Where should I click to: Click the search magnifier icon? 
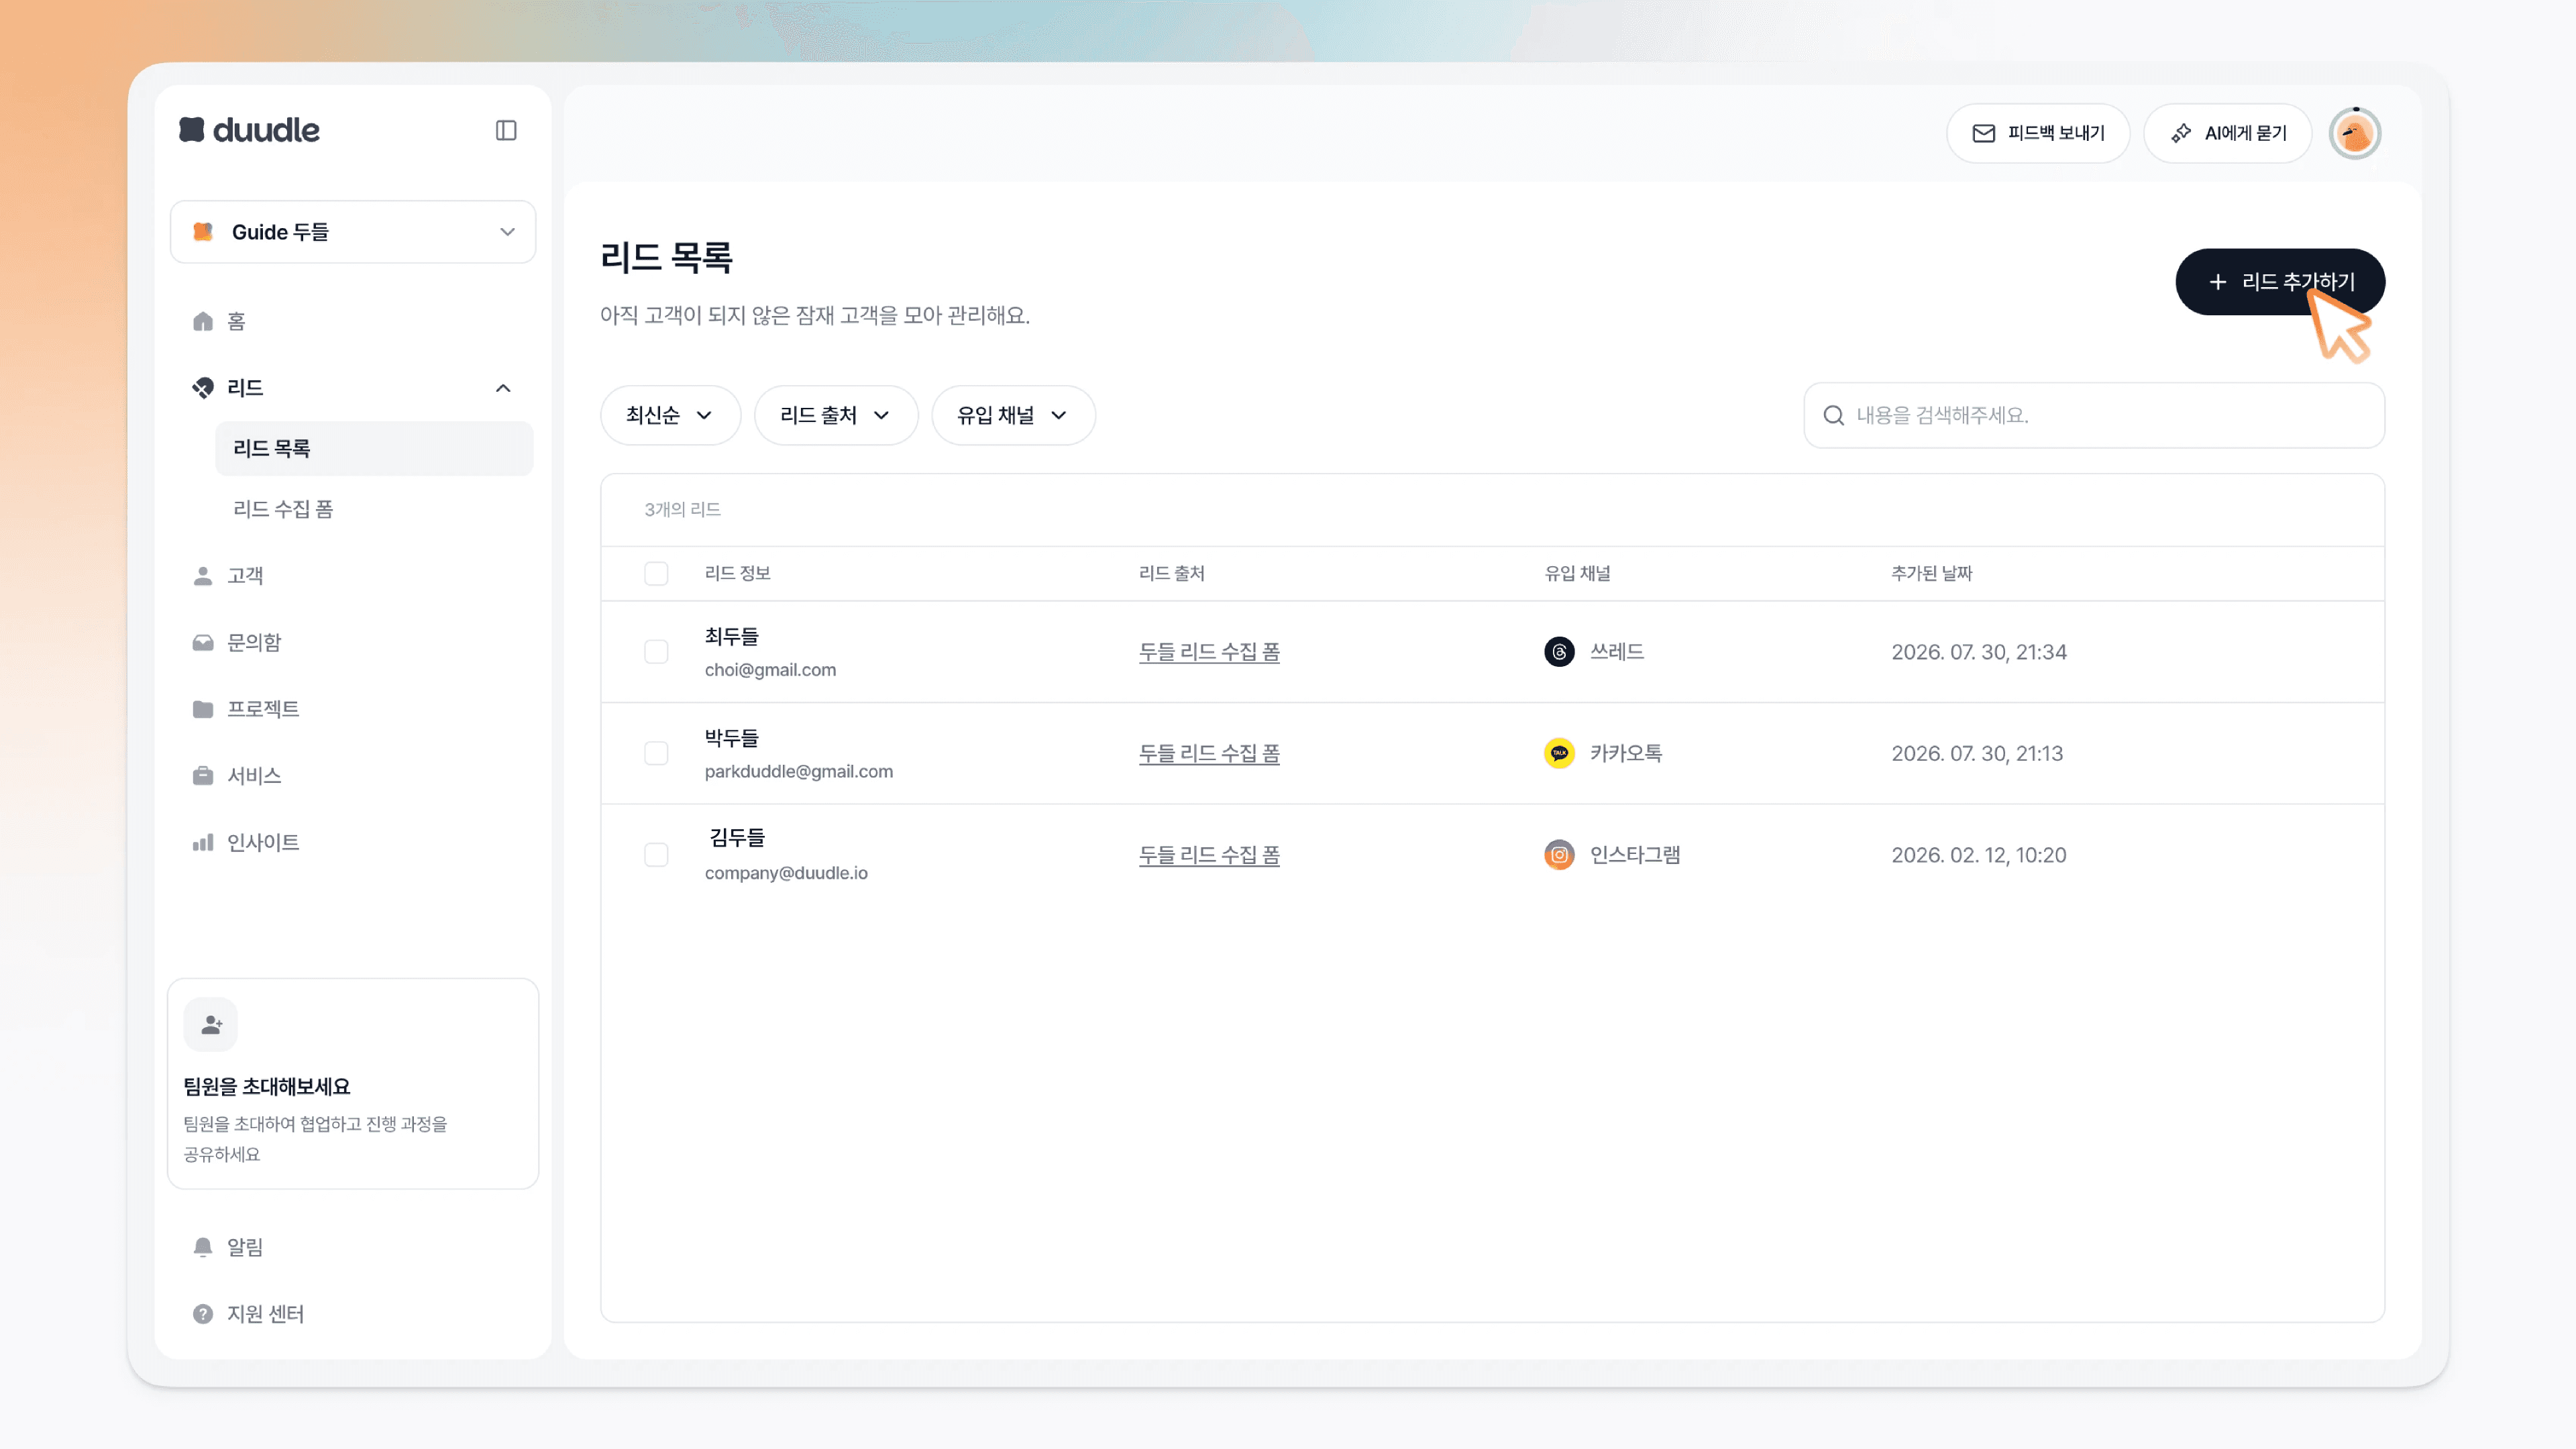click(1833, 416)
